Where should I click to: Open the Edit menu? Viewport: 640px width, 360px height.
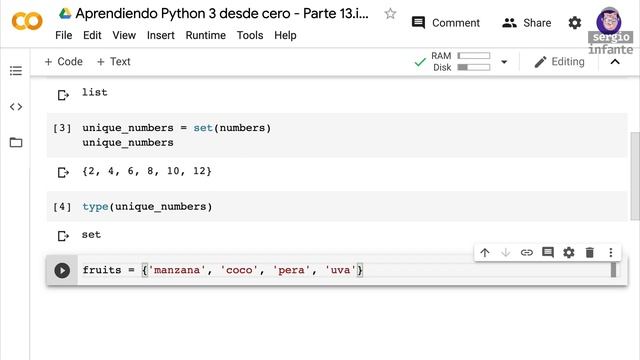pos(92,36)
